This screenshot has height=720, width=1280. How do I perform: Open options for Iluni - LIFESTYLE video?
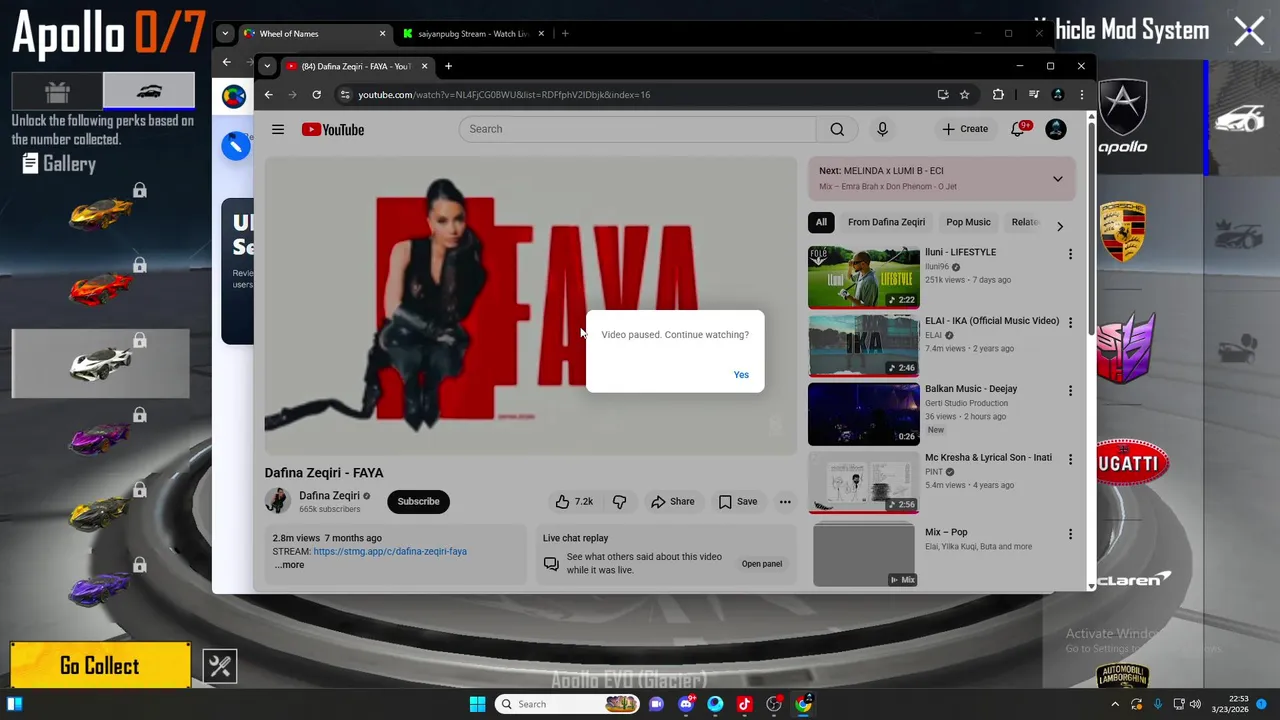[x=1070, y=254]
